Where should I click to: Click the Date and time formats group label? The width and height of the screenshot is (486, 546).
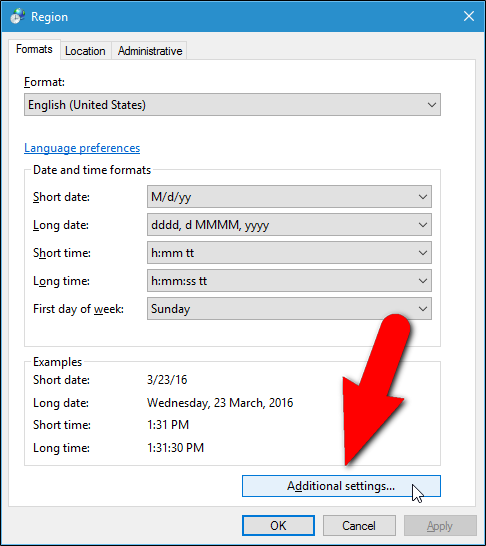pyautogui.click(x=92, y=170)
